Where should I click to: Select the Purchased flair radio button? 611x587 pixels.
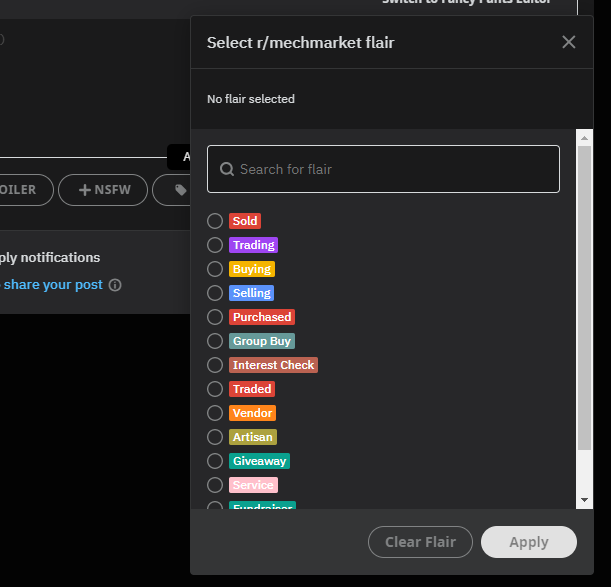tap(215, 317)
